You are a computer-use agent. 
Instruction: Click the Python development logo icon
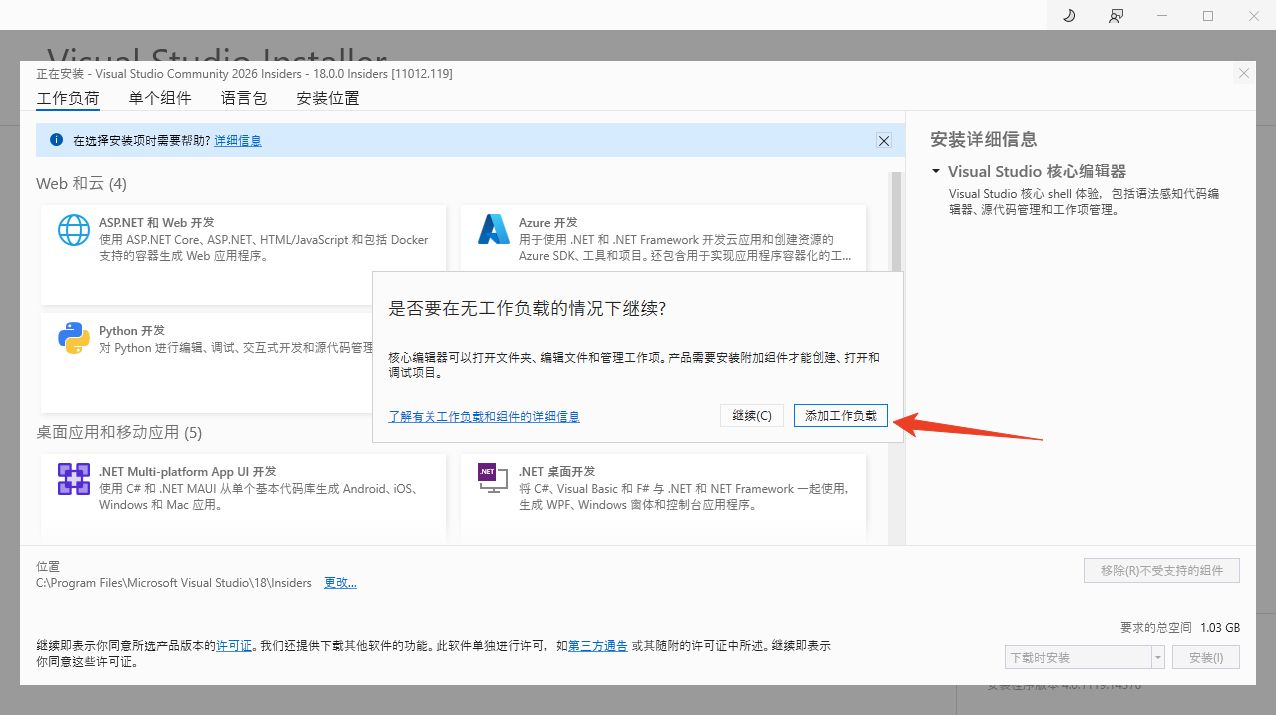[74, 338]
